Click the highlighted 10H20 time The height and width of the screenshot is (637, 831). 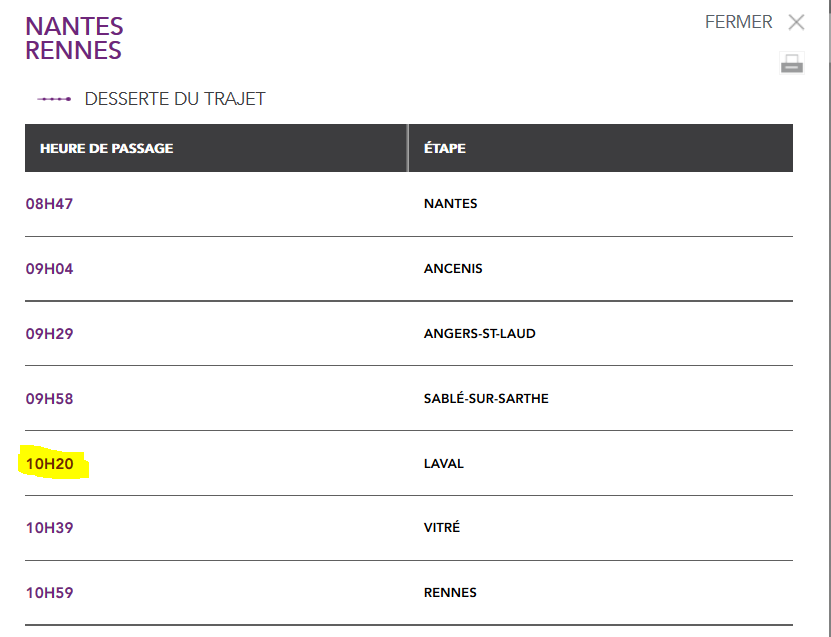coord(49,464)
